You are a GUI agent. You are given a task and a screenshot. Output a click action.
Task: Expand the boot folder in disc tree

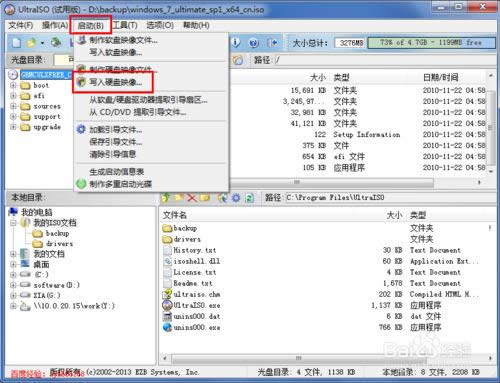point(13,85)
